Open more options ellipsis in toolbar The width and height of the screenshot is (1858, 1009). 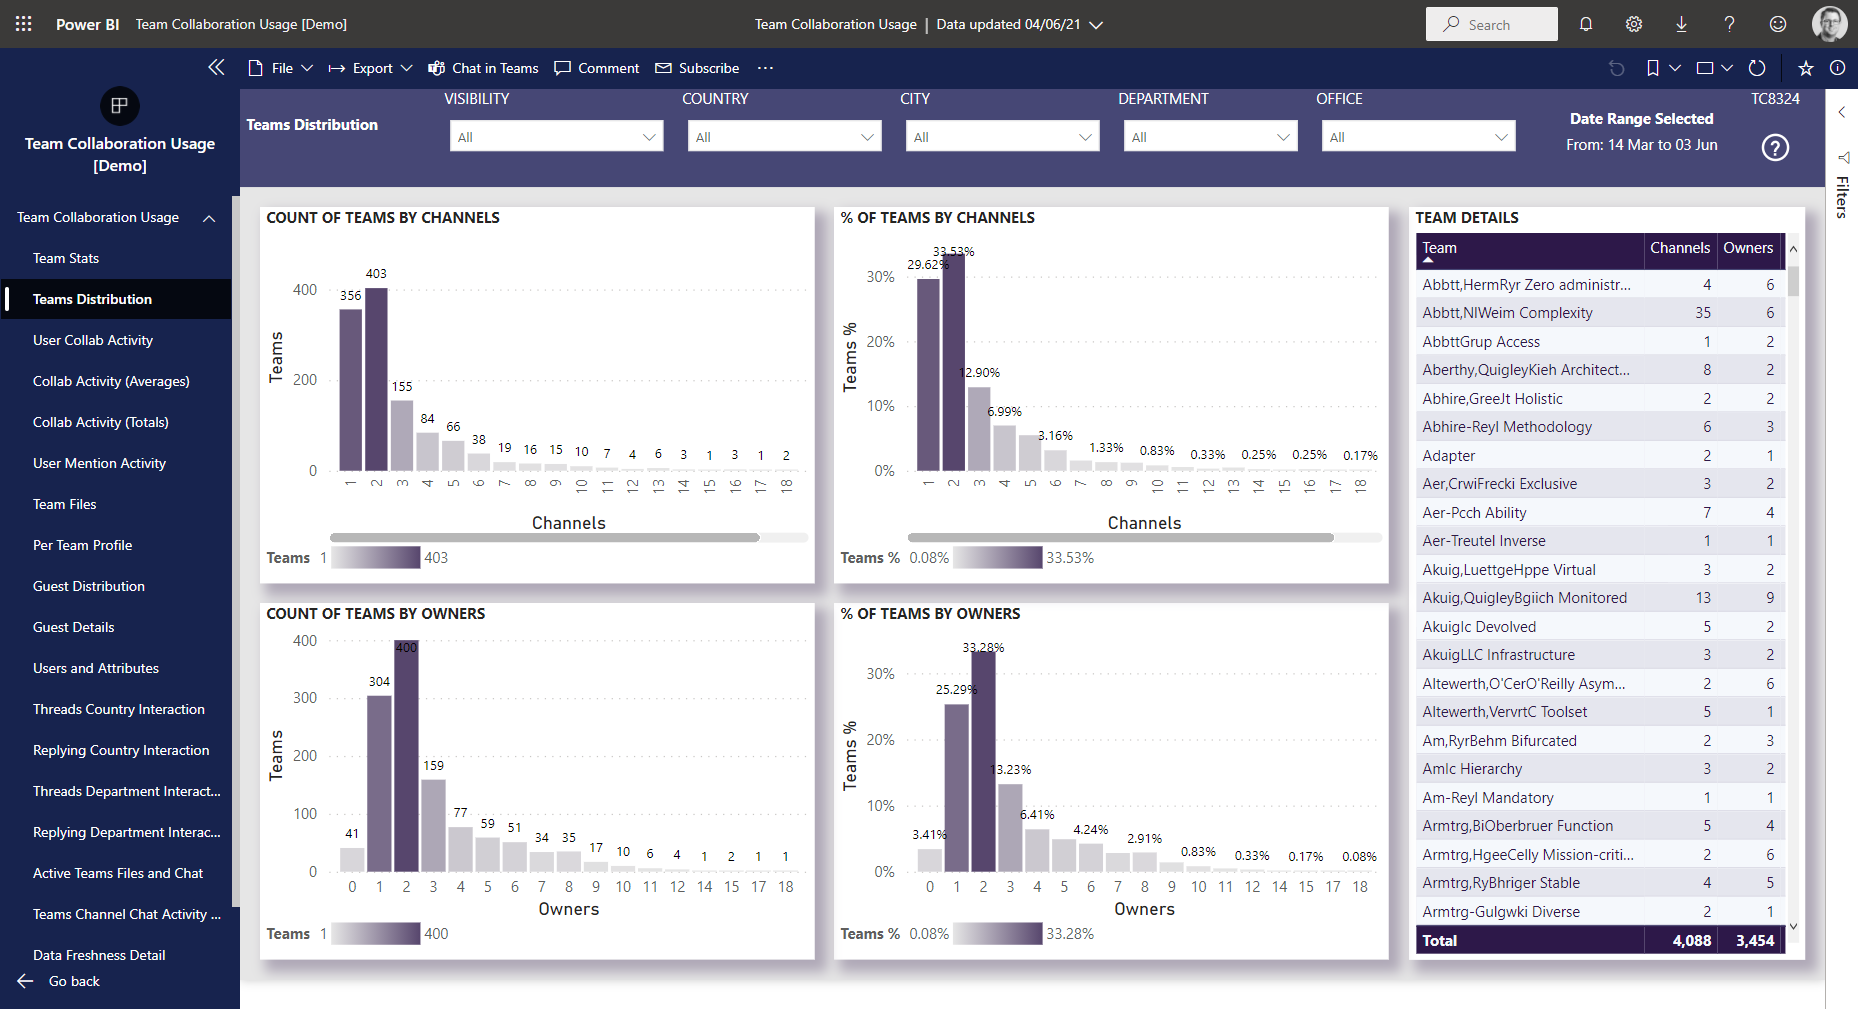(x=765, y=68)
